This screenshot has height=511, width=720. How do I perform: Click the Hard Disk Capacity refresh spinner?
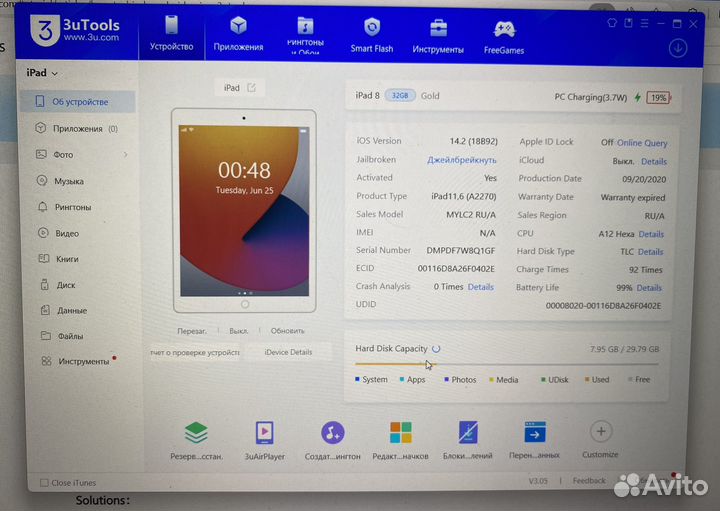click(436, 349)
